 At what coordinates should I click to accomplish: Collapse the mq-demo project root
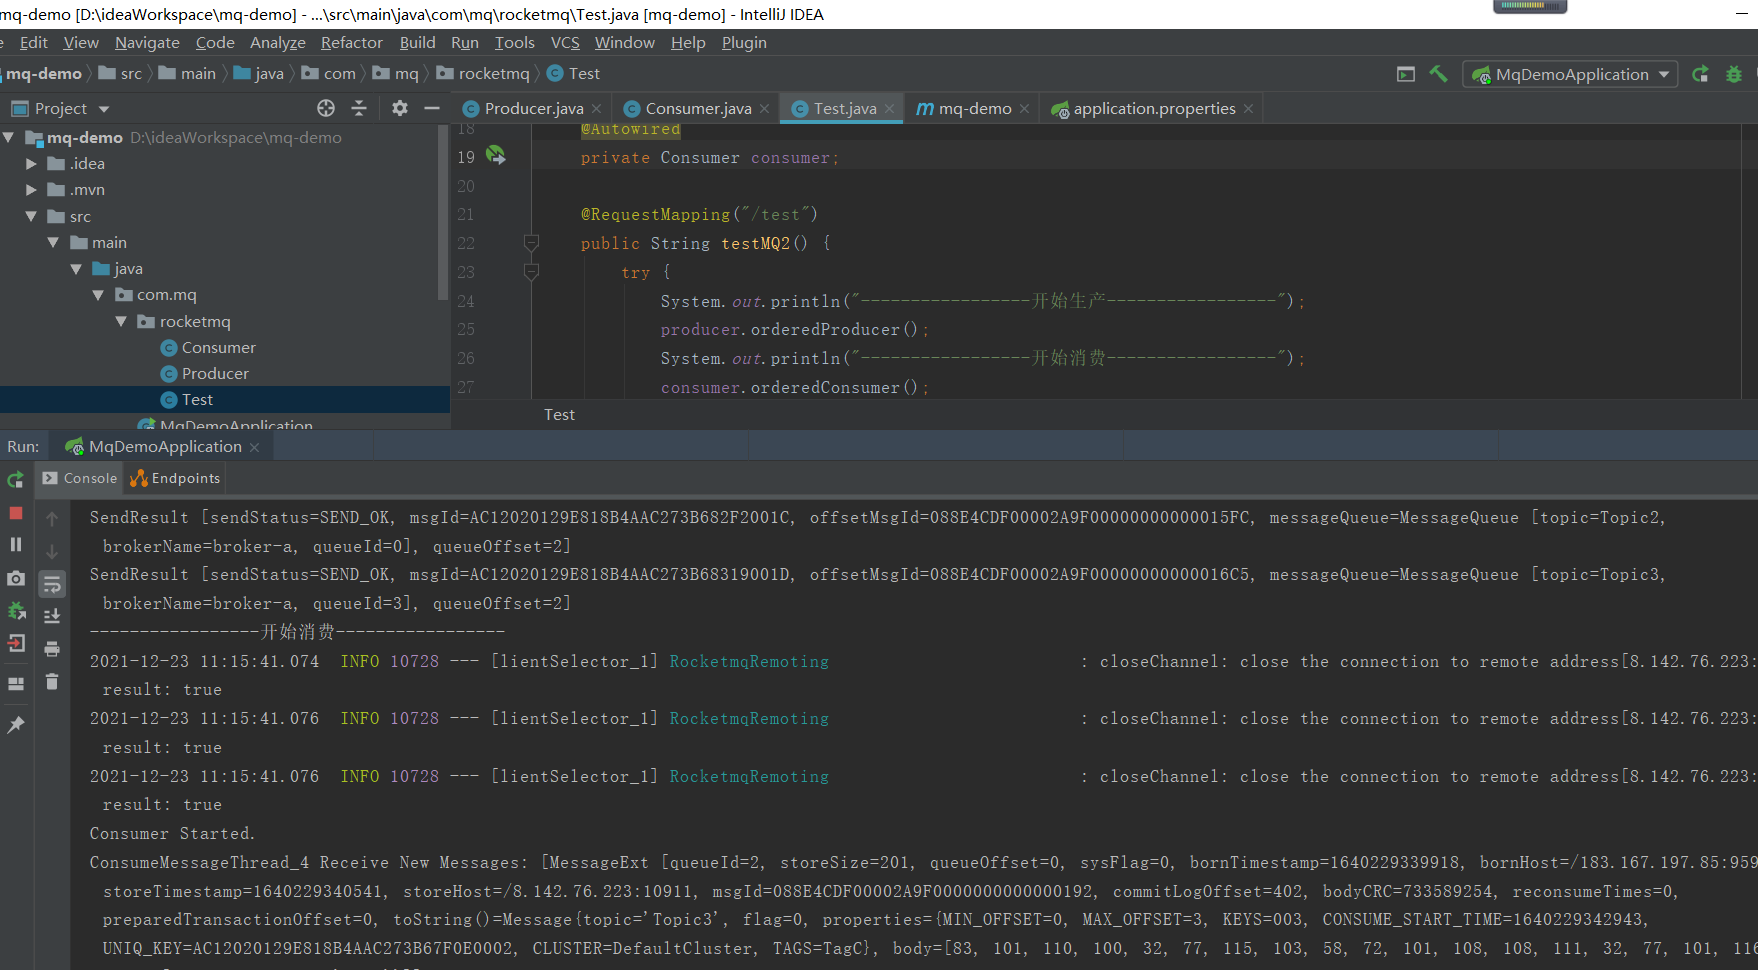click(x=9, y=137)
